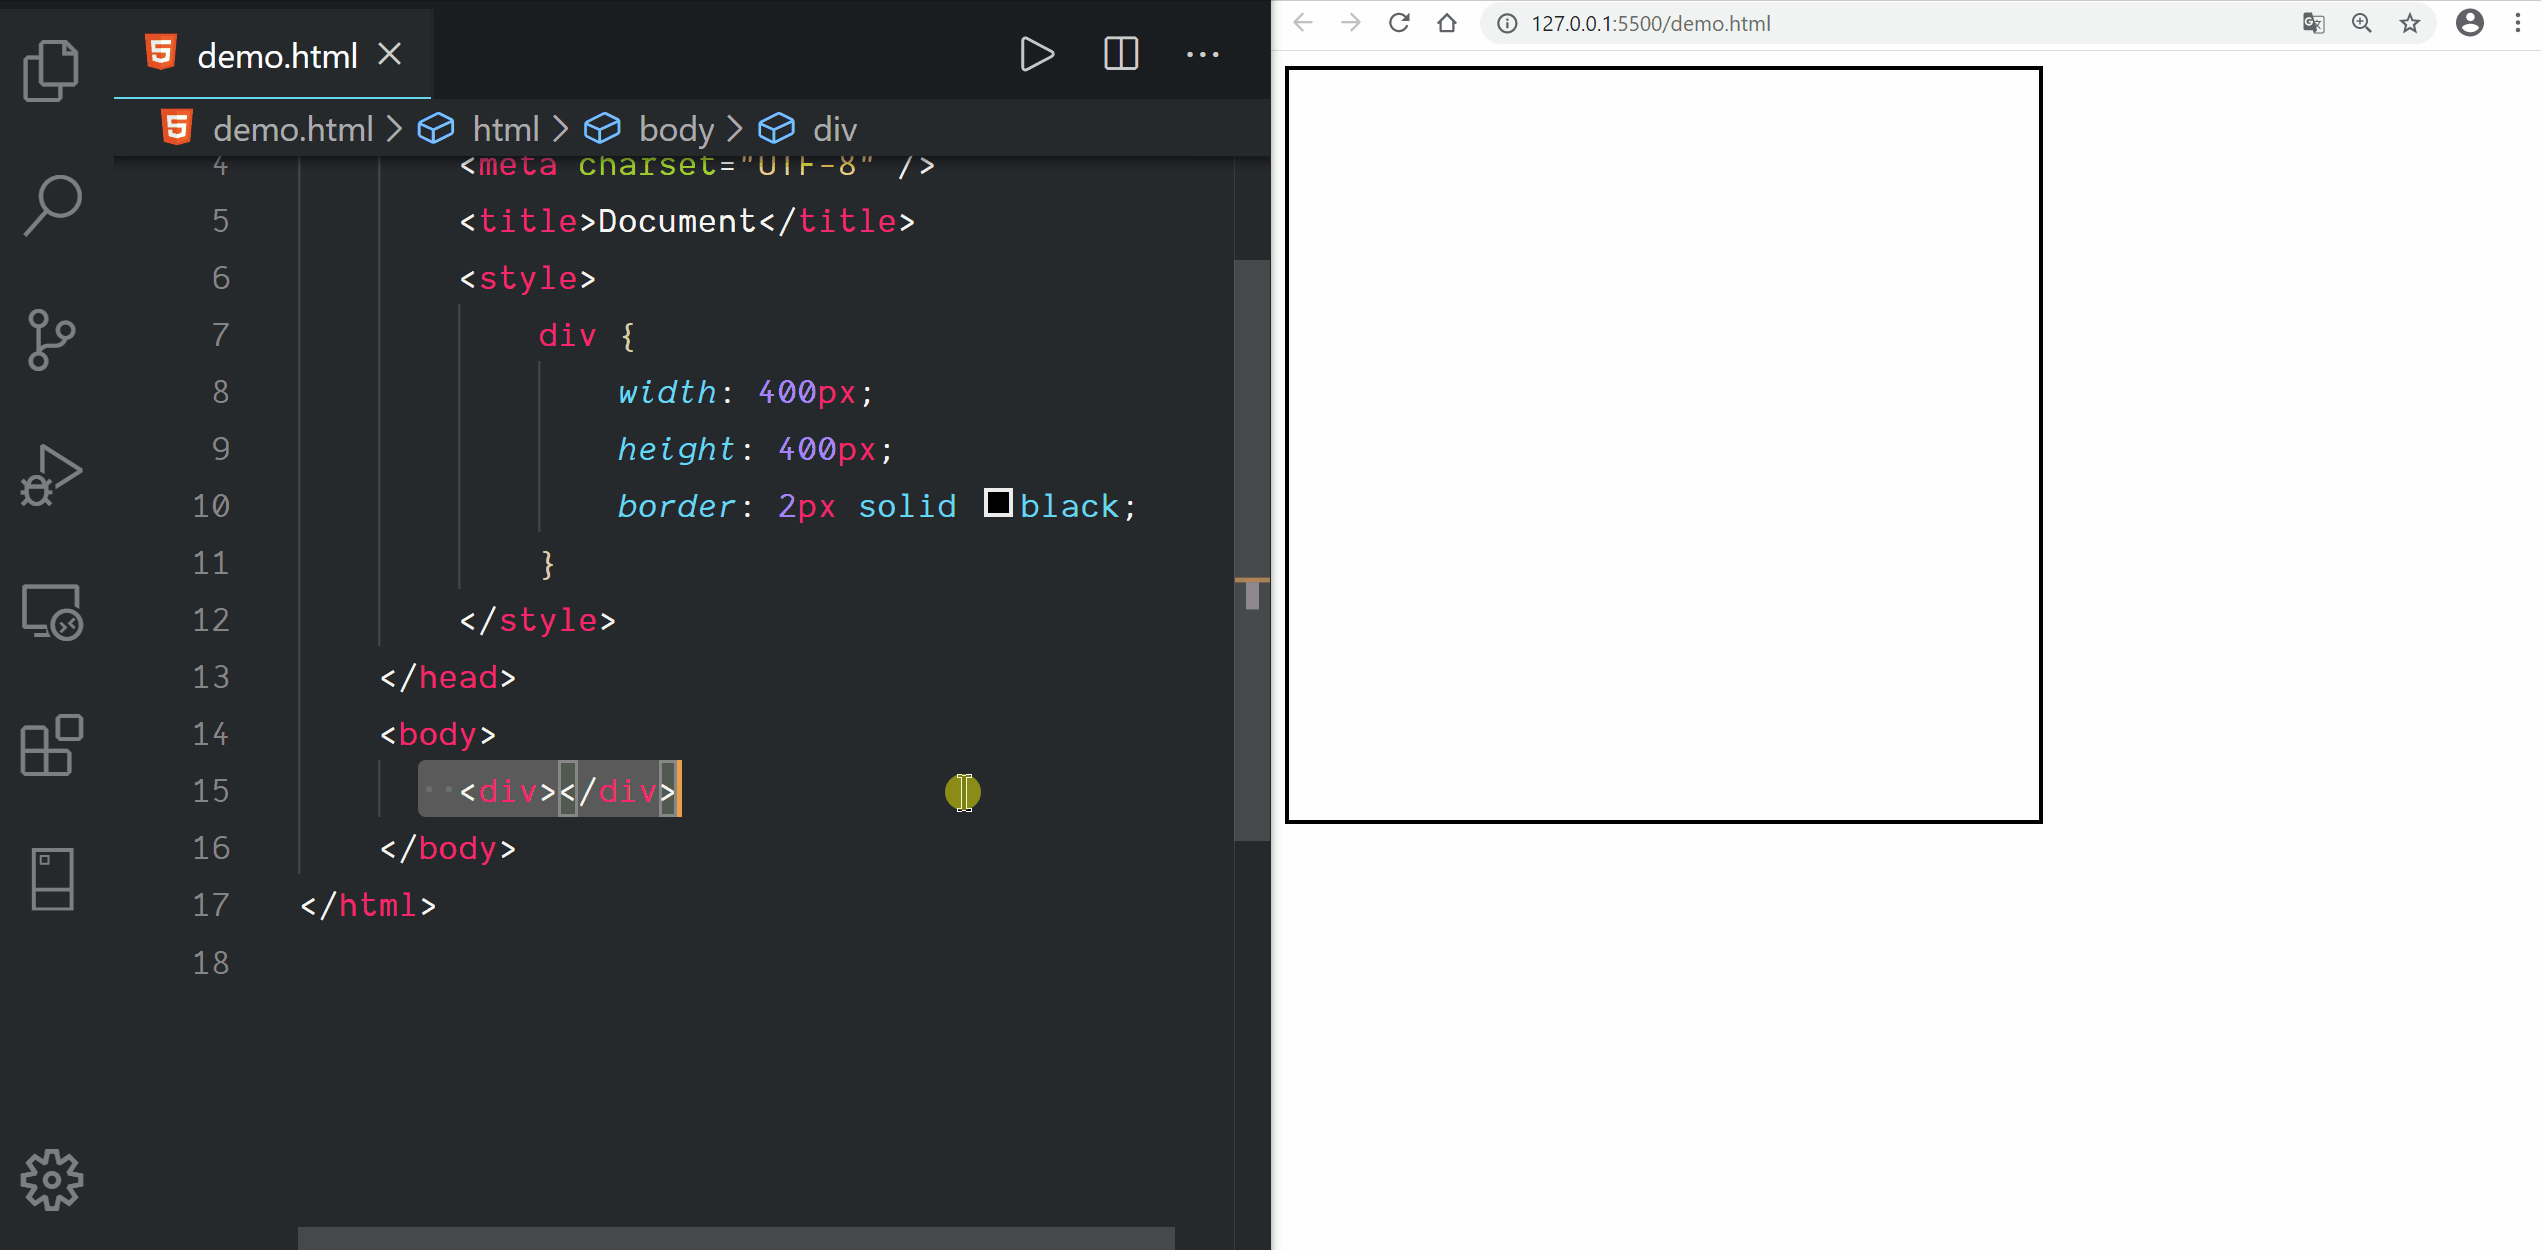Open the browser zoom magnifier icon
Screen dimensions: 2541x1250
click(x=2362, y=23)
